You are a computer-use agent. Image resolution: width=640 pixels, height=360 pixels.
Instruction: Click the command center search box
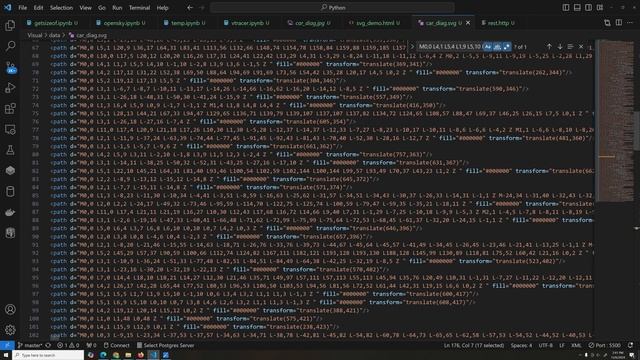(332, 7)
